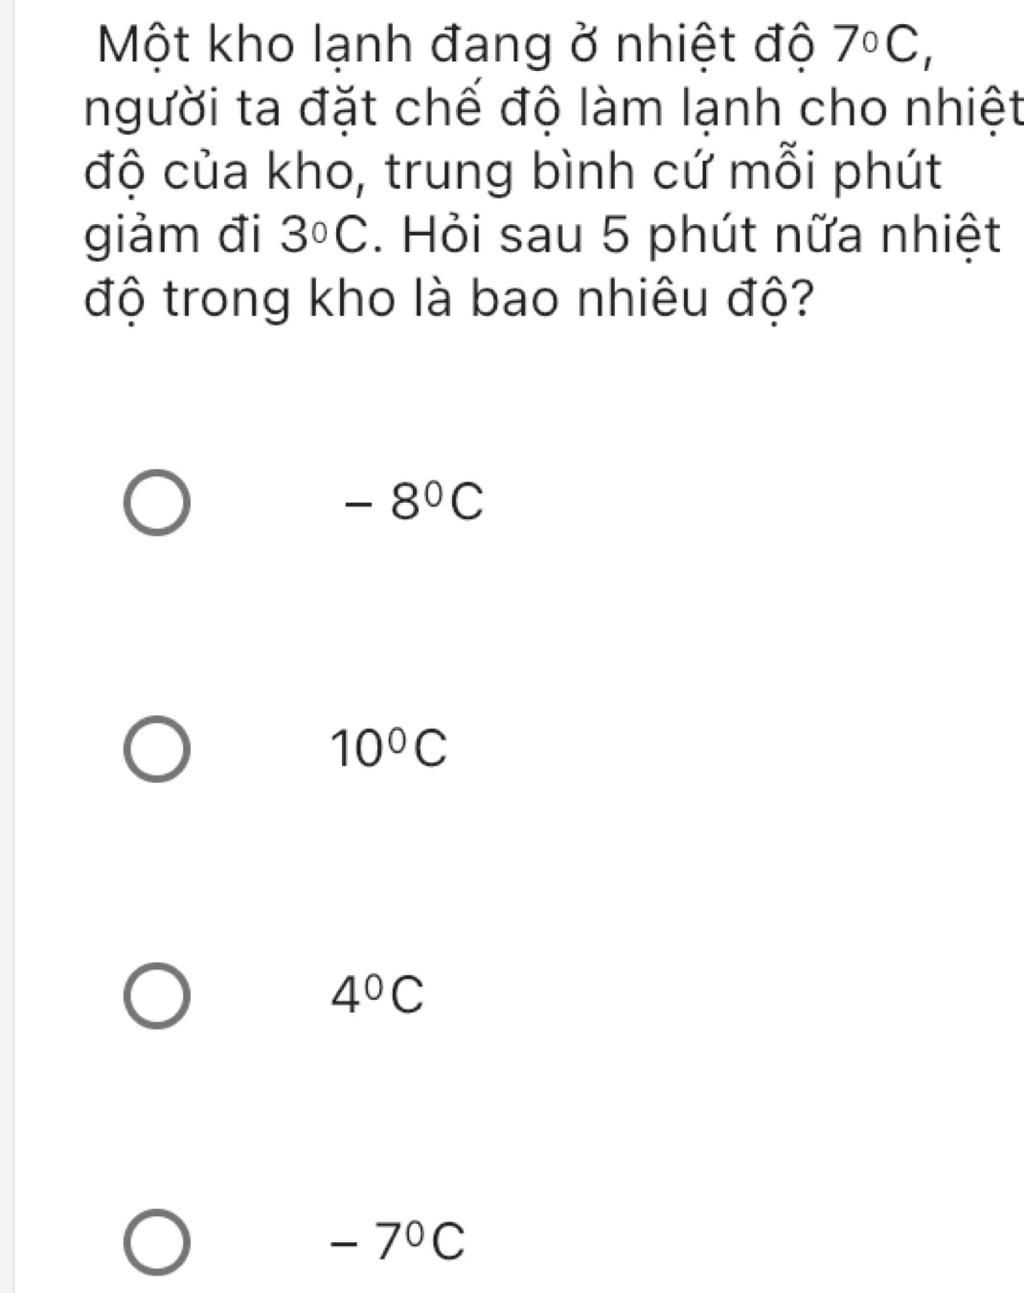Click the −8°C answer label text

[x=413, y=504]
